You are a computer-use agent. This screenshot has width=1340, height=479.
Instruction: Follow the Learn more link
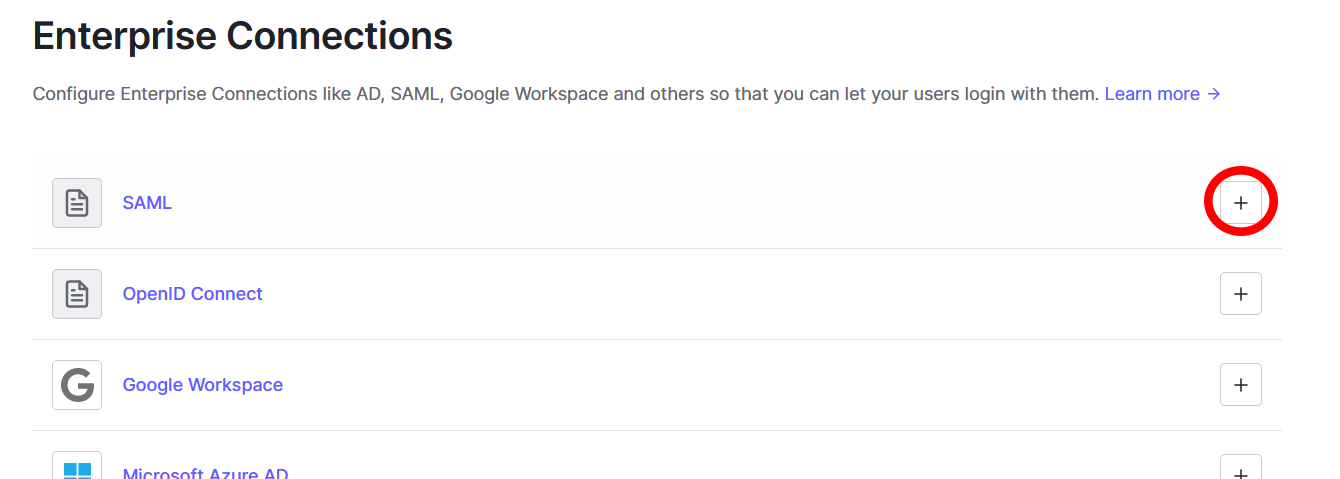tap(1152, 94)
